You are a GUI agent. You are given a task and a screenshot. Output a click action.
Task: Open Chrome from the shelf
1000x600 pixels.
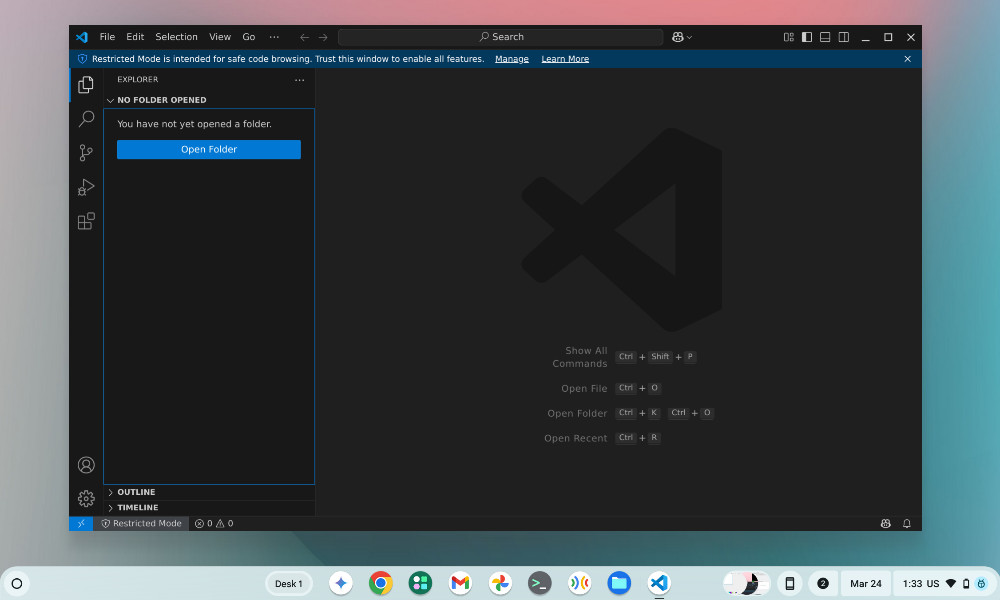click(381, 583)
